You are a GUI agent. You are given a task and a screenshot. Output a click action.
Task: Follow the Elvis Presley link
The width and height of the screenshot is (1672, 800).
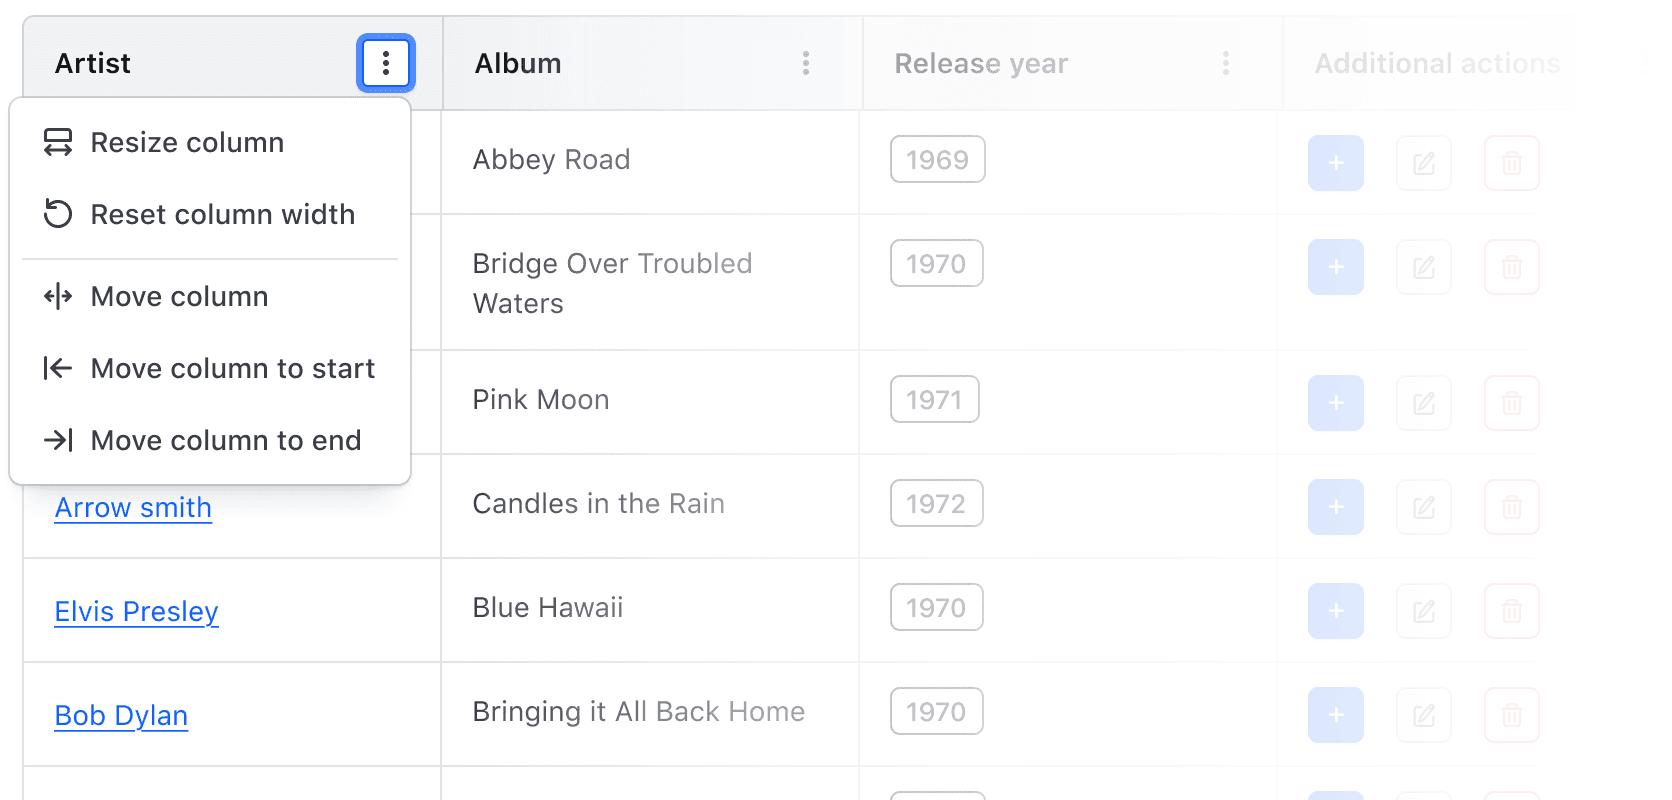(x=136, y=612)
